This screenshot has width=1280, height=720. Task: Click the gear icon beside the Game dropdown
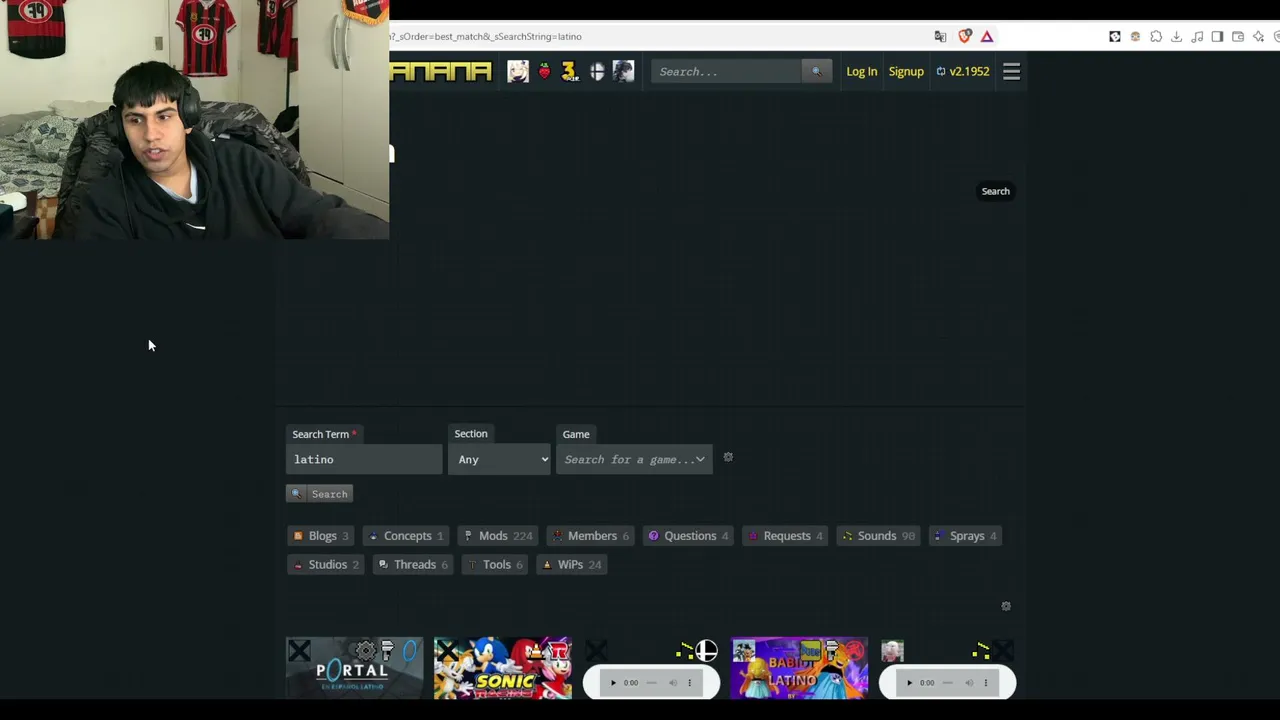click(x=728, y=457)
